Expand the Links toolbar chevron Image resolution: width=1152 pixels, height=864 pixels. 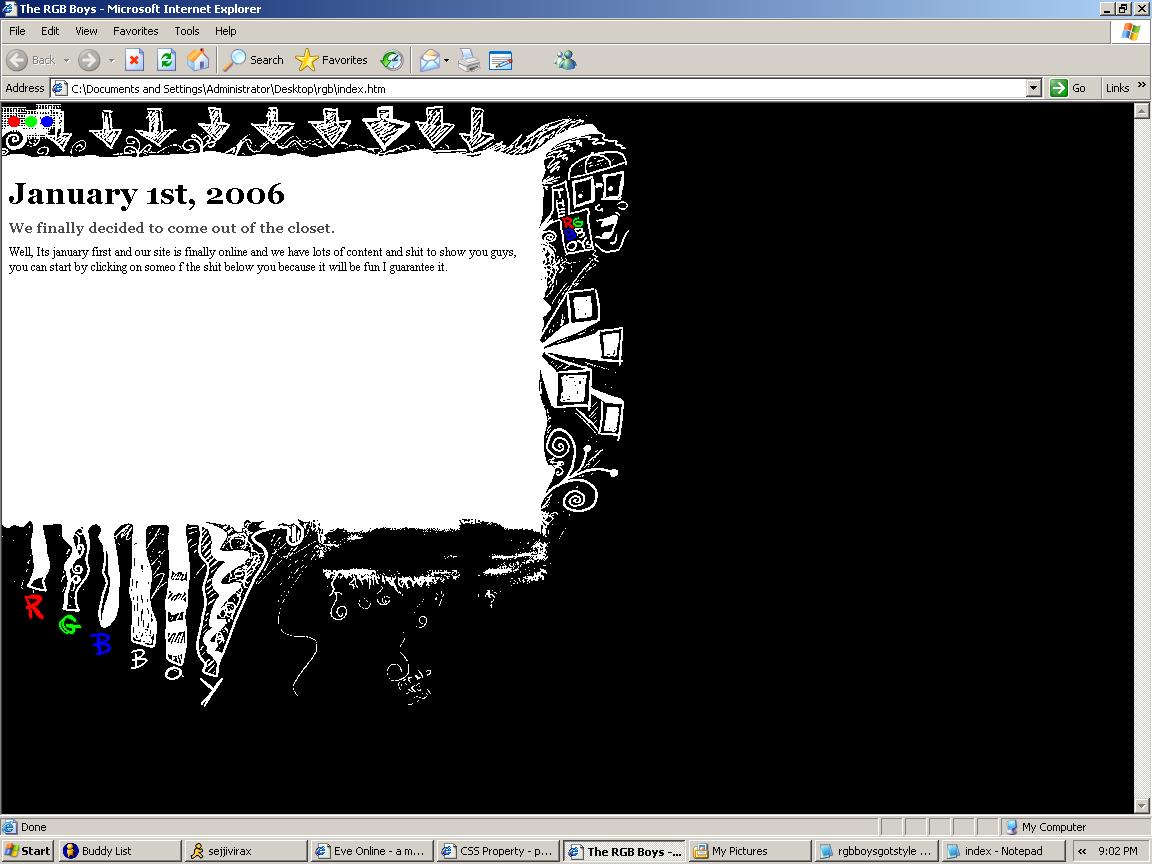(x=1142, y=87)
